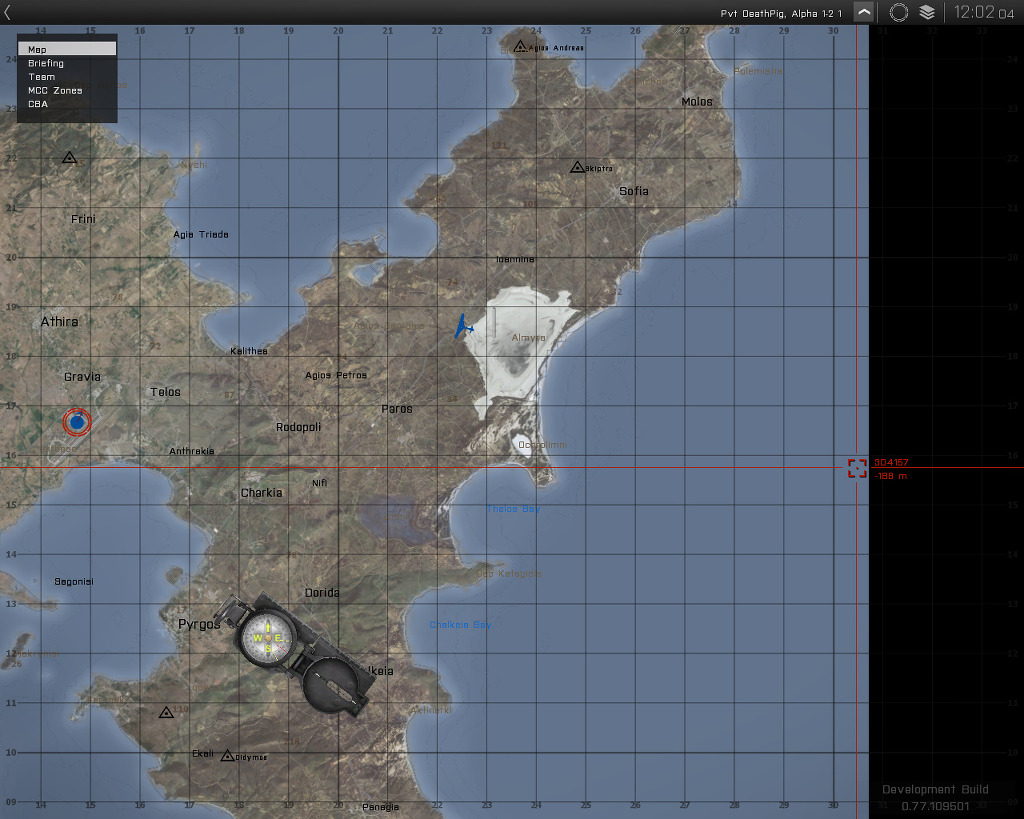Image resolution: width=1024 pixels, height=819 pixels.
Task: Click the back arrow in top-left corner
Action: pyautogui.click(x=8, y=13)
